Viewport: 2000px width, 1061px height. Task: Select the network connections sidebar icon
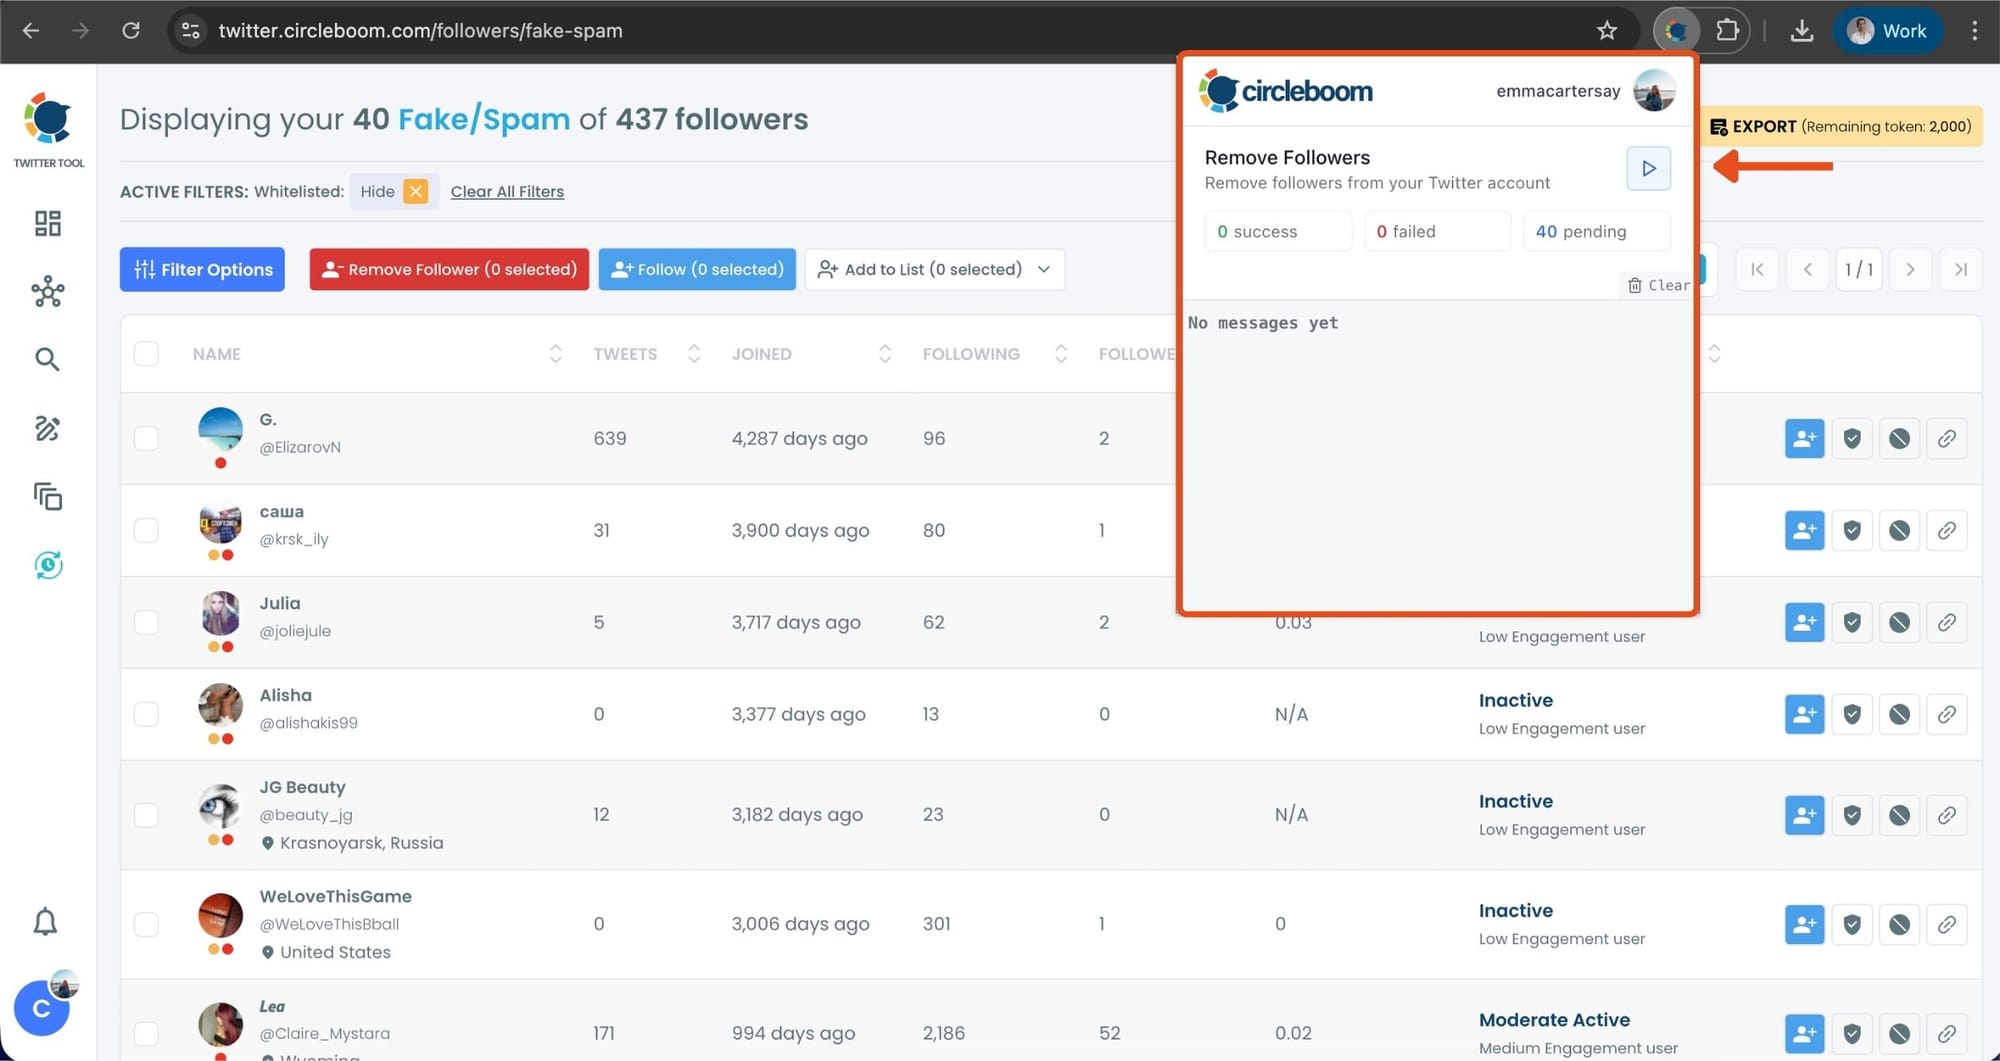coord(47,291)
